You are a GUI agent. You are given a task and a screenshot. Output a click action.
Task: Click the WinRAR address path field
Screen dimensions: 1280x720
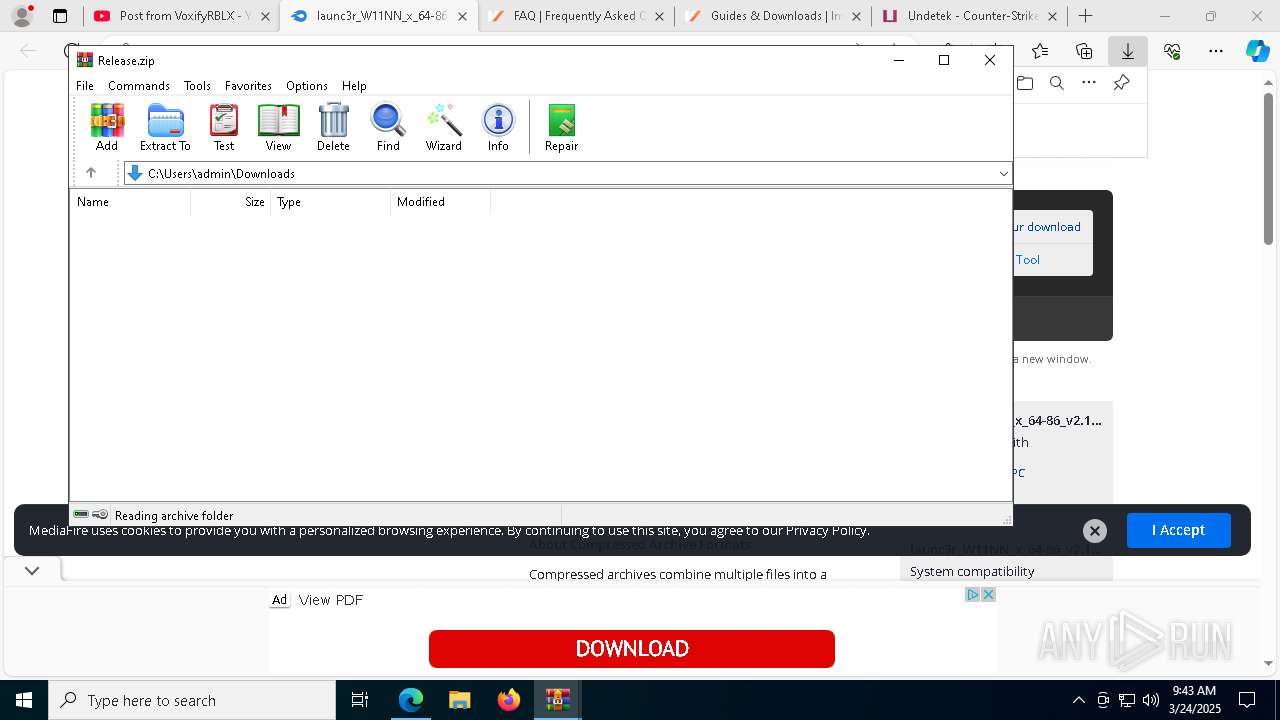tap(568, 173)
